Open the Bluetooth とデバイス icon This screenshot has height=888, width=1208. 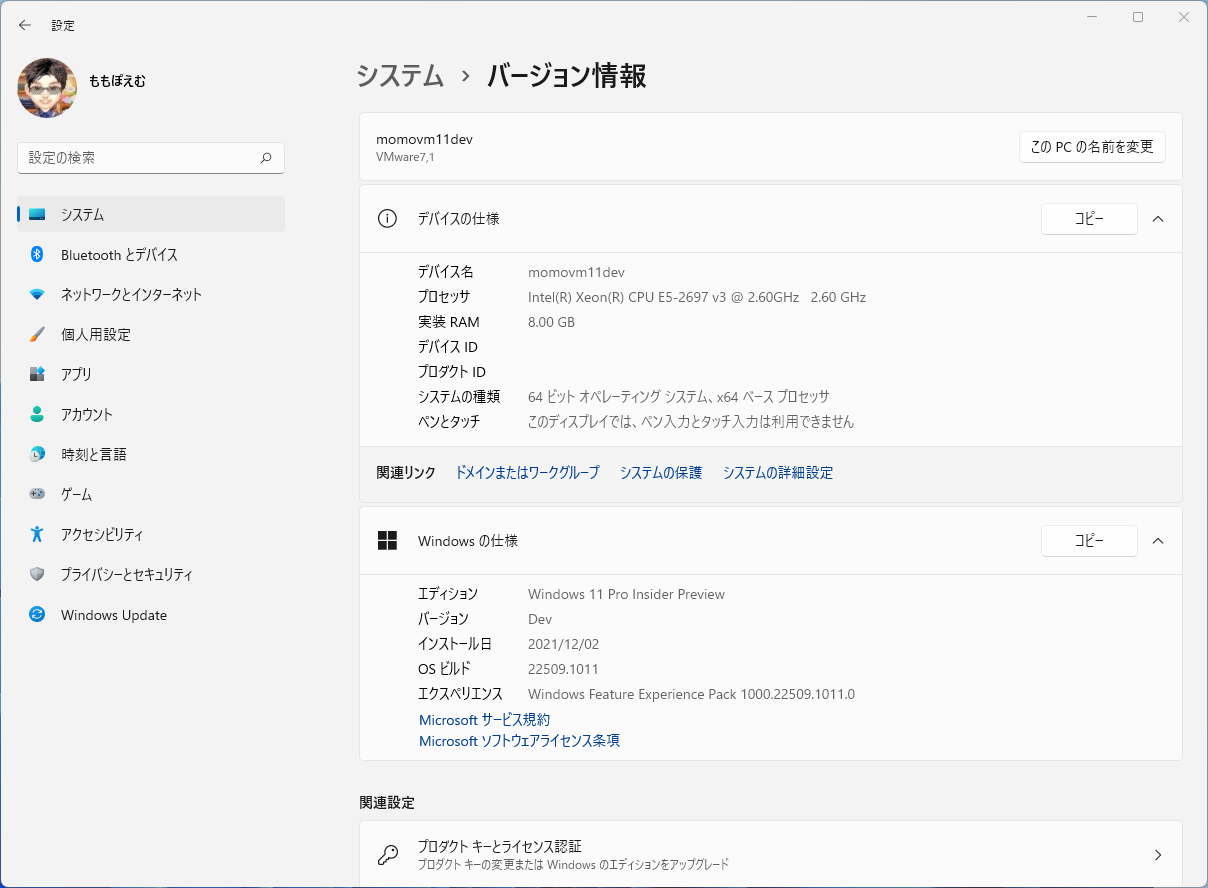coord(37,255)
